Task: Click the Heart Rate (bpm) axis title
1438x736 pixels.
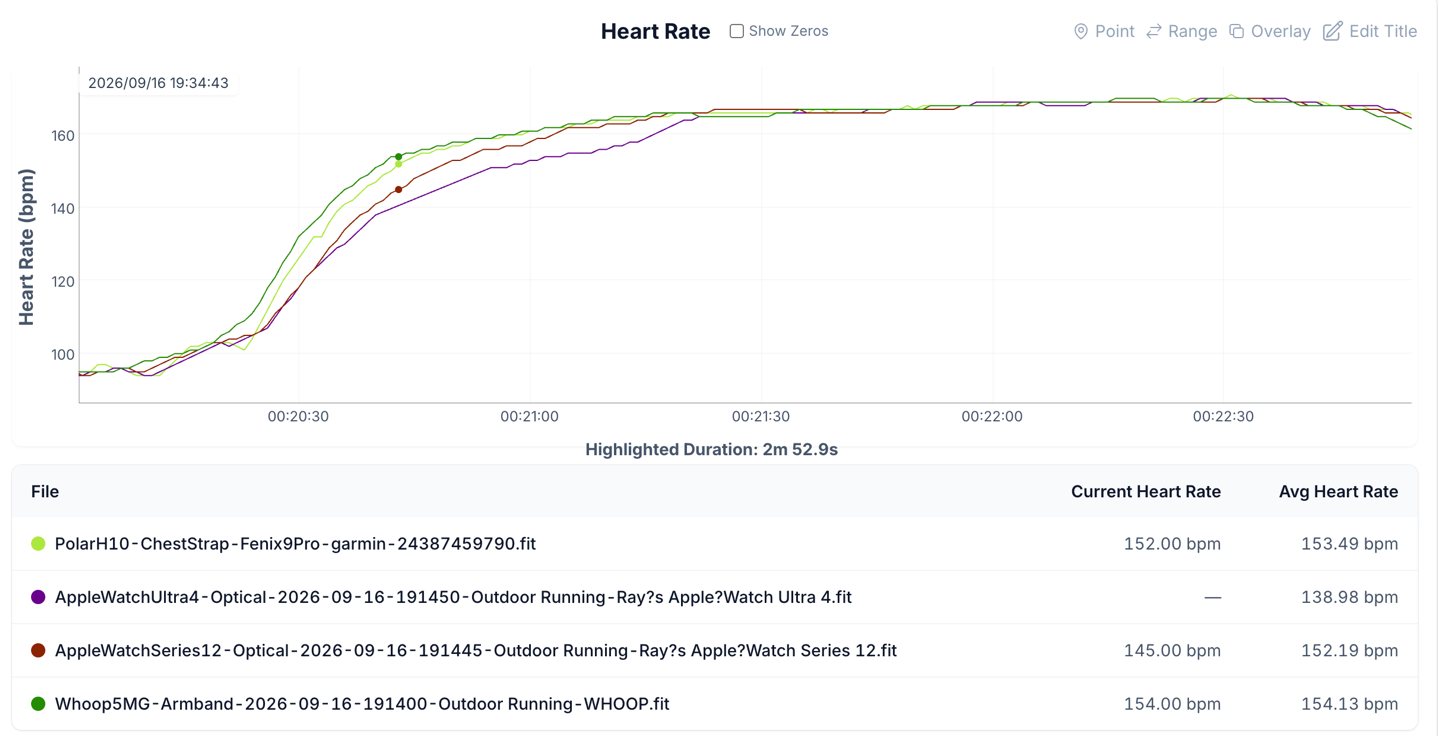Action: (x=26, y=247)
